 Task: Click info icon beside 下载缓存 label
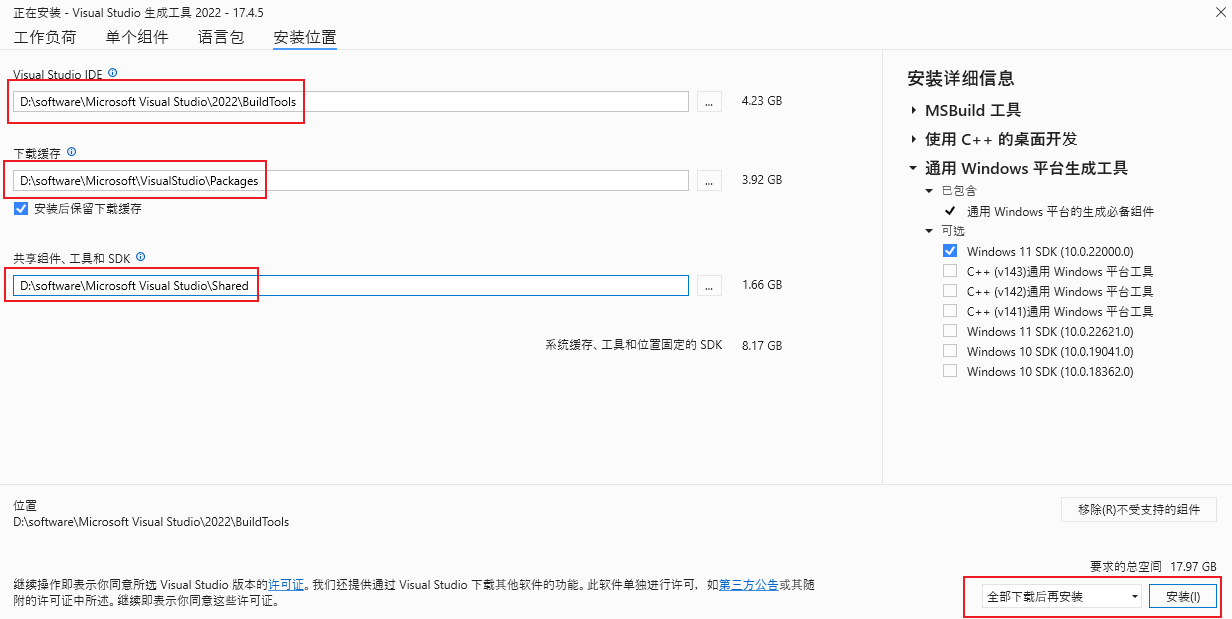point(71,152)
